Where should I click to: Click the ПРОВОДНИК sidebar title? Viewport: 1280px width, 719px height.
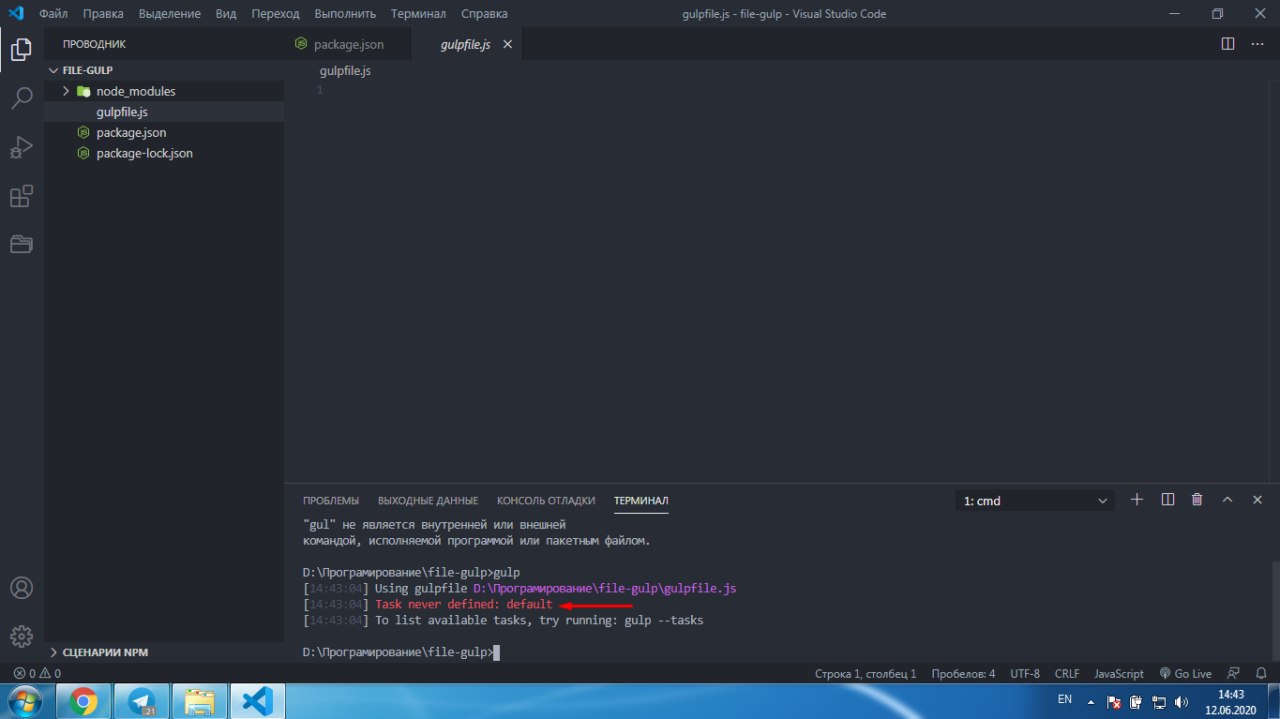pos(94,44)
